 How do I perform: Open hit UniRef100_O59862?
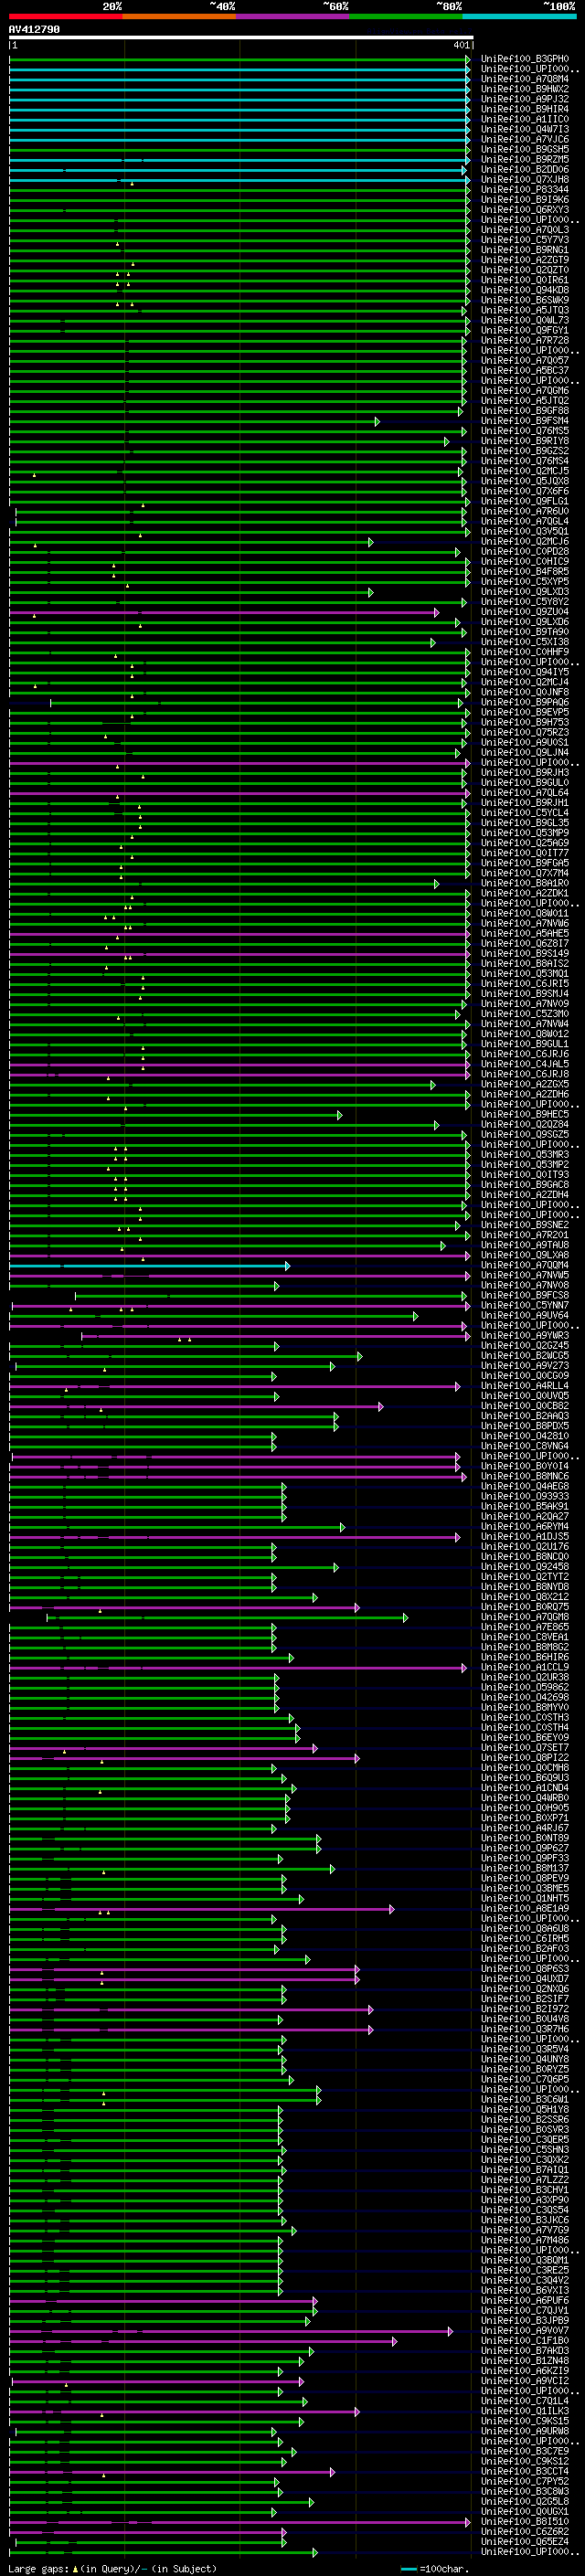coord(525,1687)
